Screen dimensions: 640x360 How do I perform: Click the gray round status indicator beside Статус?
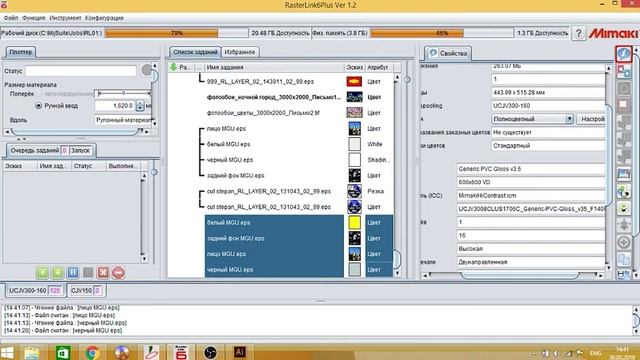146,70
